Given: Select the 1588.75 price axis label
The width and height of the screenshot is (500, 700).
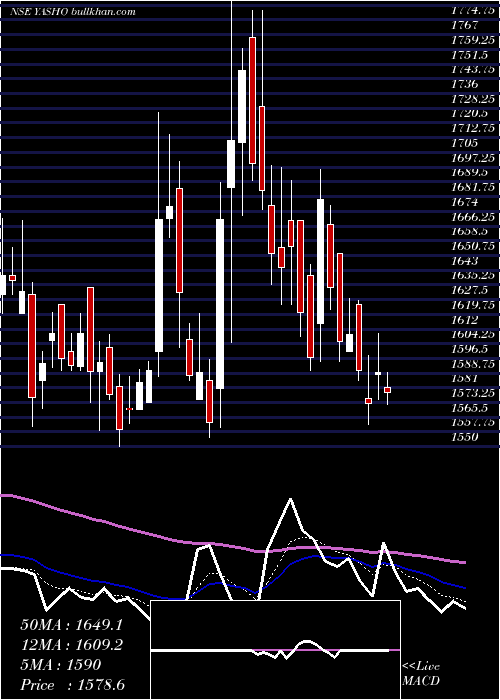Looking at the screenshot, I should tap(473, 364).
